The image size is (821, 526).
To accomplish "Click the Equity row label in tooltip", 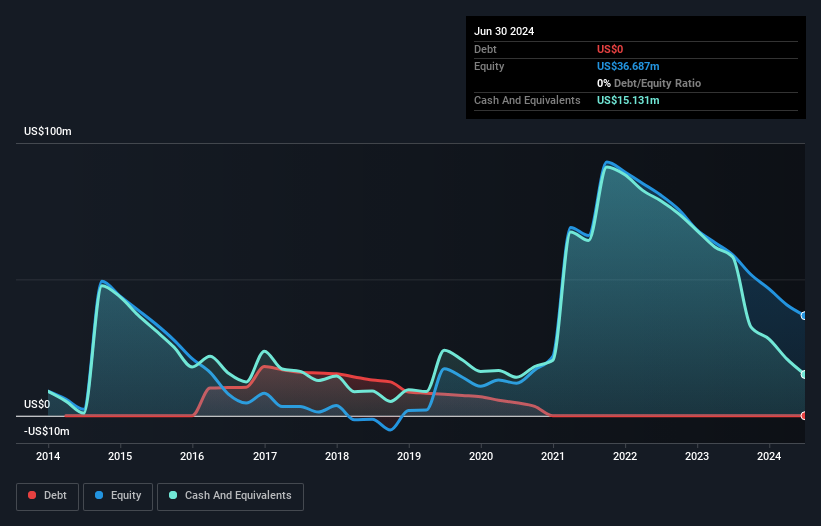I will click(489, 66).
